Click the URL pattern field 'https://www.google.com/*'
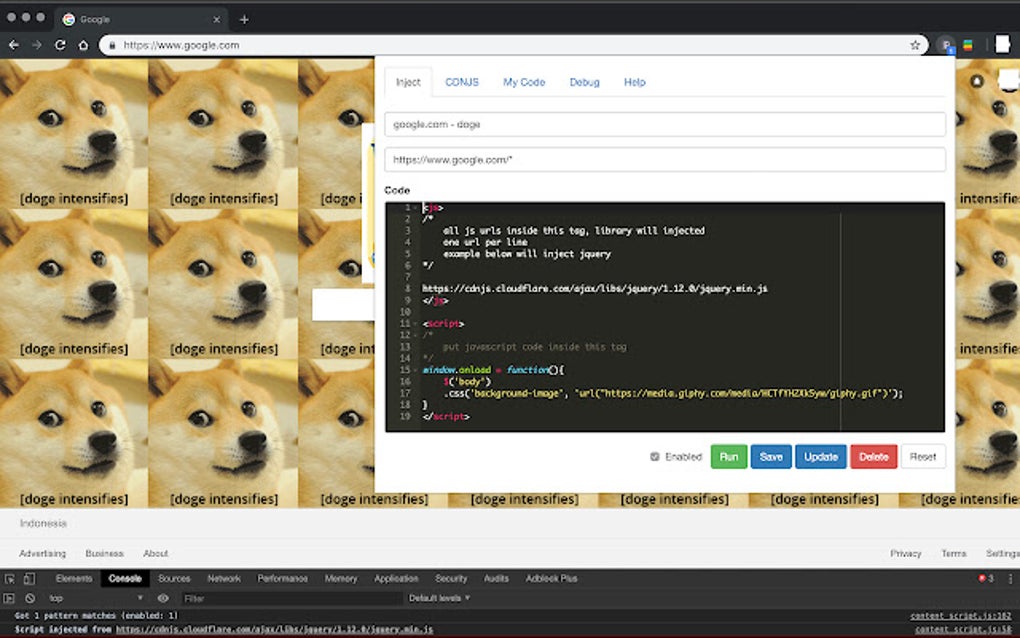Viewport: 1020px width, 638px height. tap(665, 159)
